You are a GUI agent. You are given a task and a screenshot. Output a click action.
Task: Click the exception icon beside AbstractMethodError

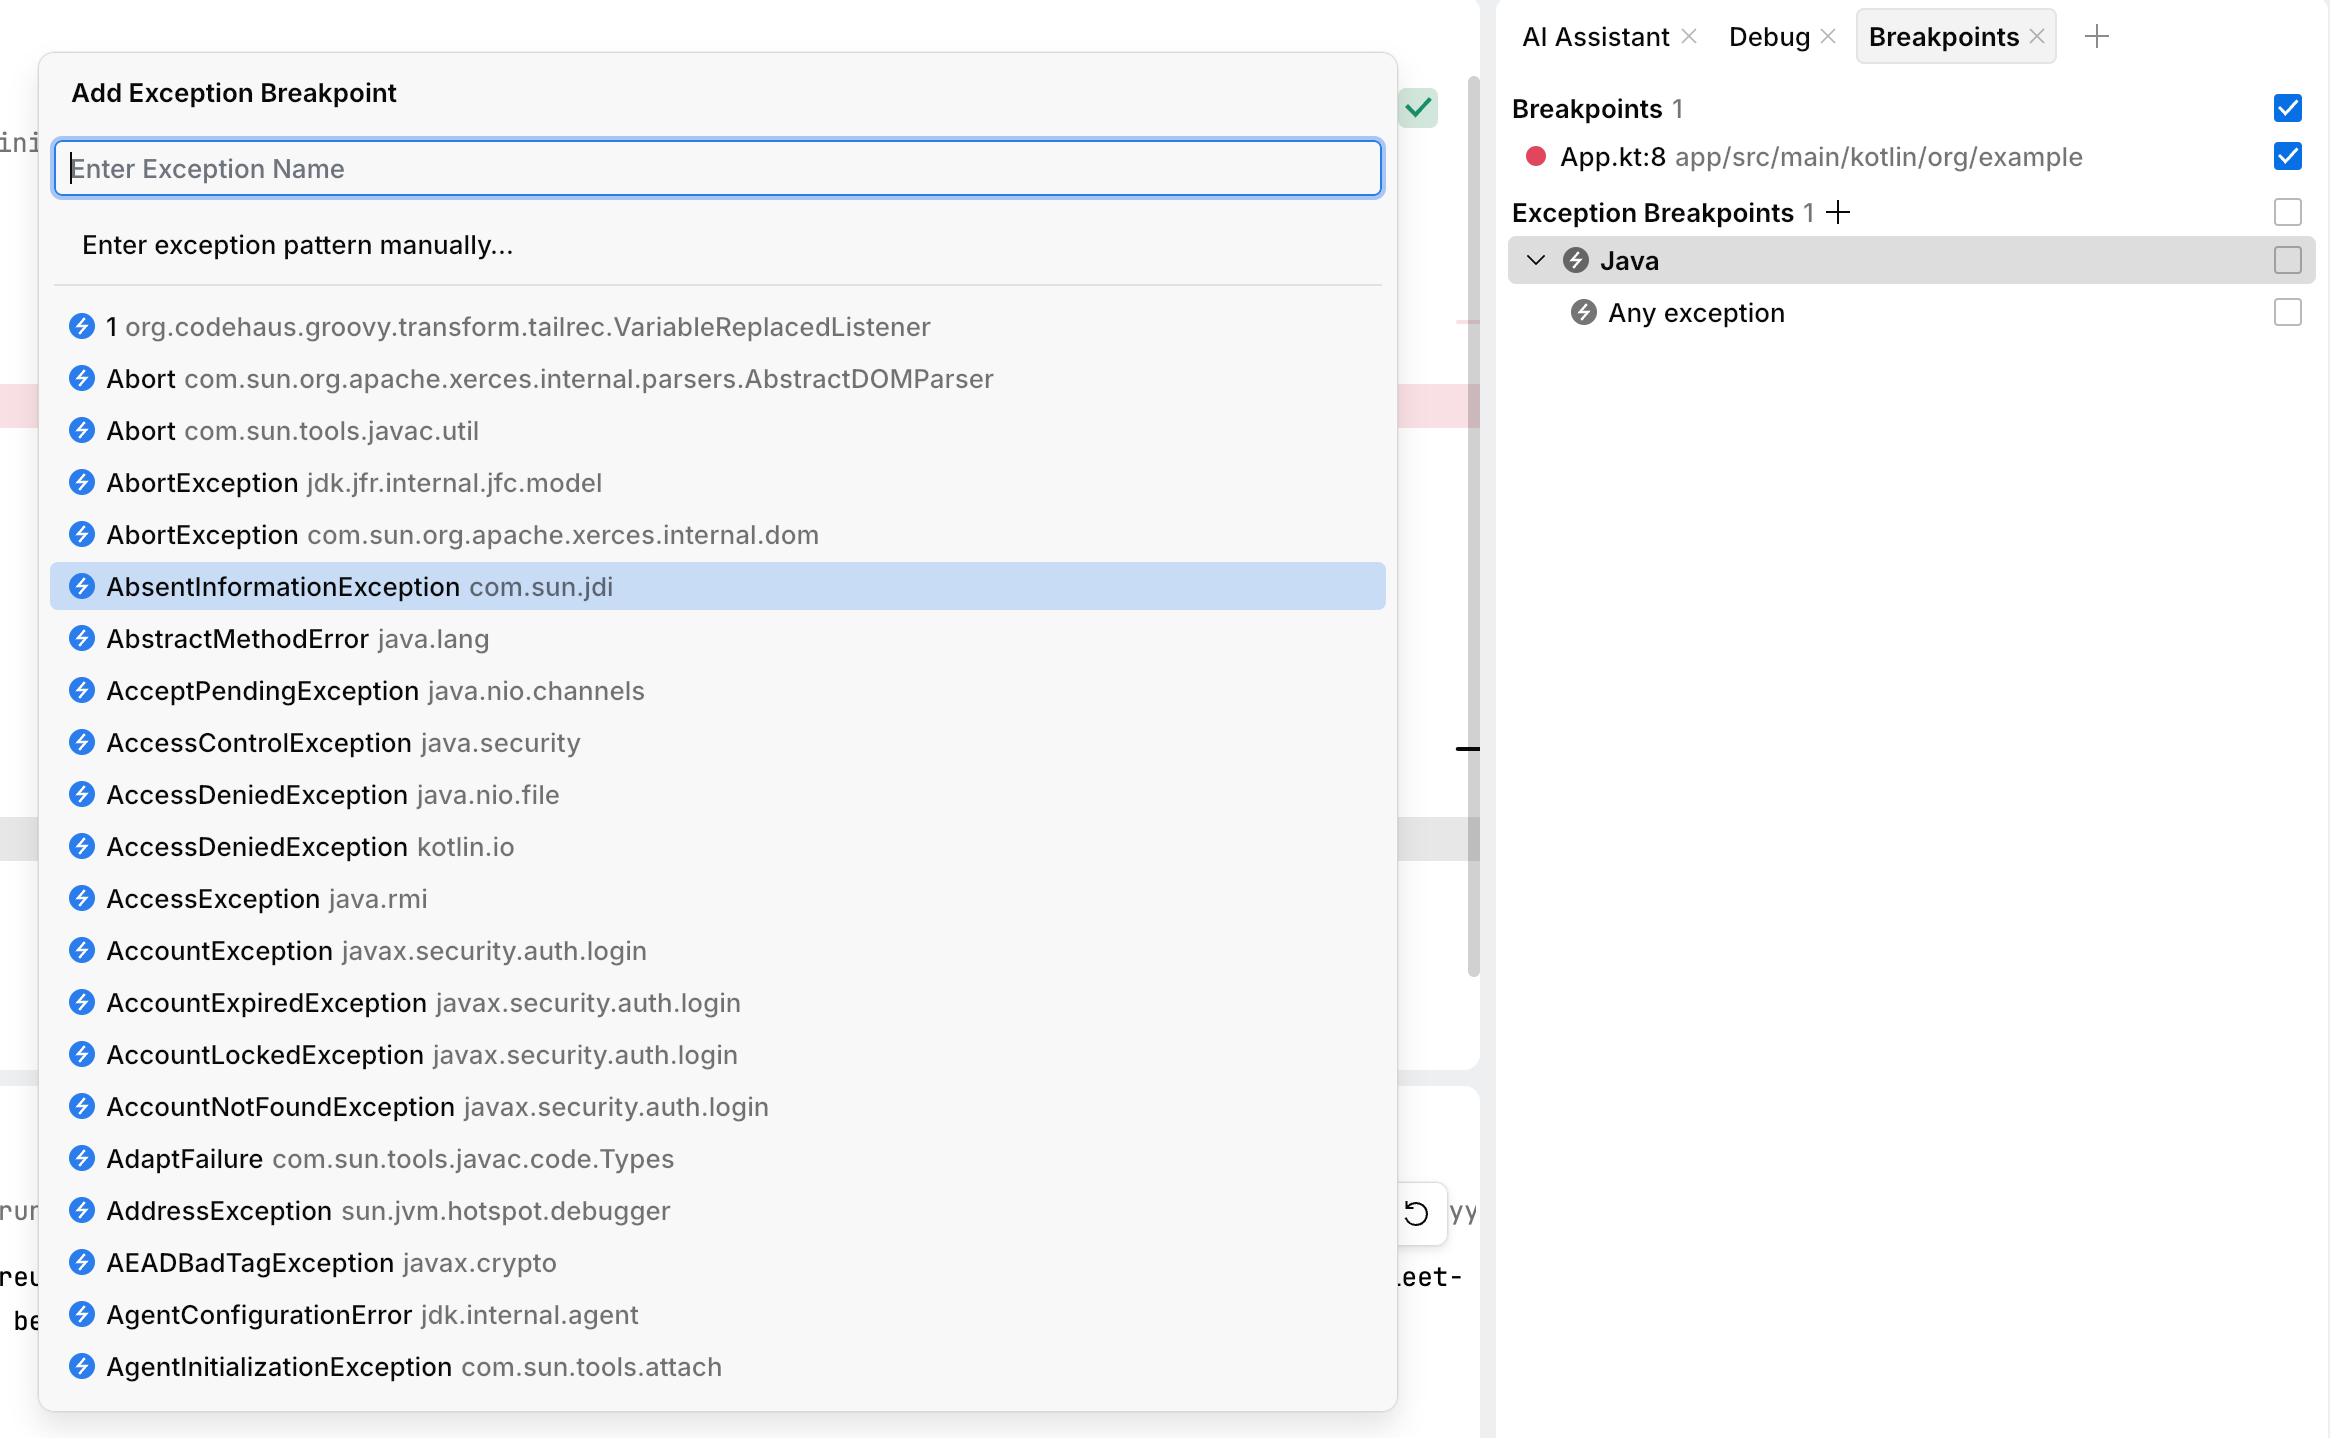click(82, 638)
